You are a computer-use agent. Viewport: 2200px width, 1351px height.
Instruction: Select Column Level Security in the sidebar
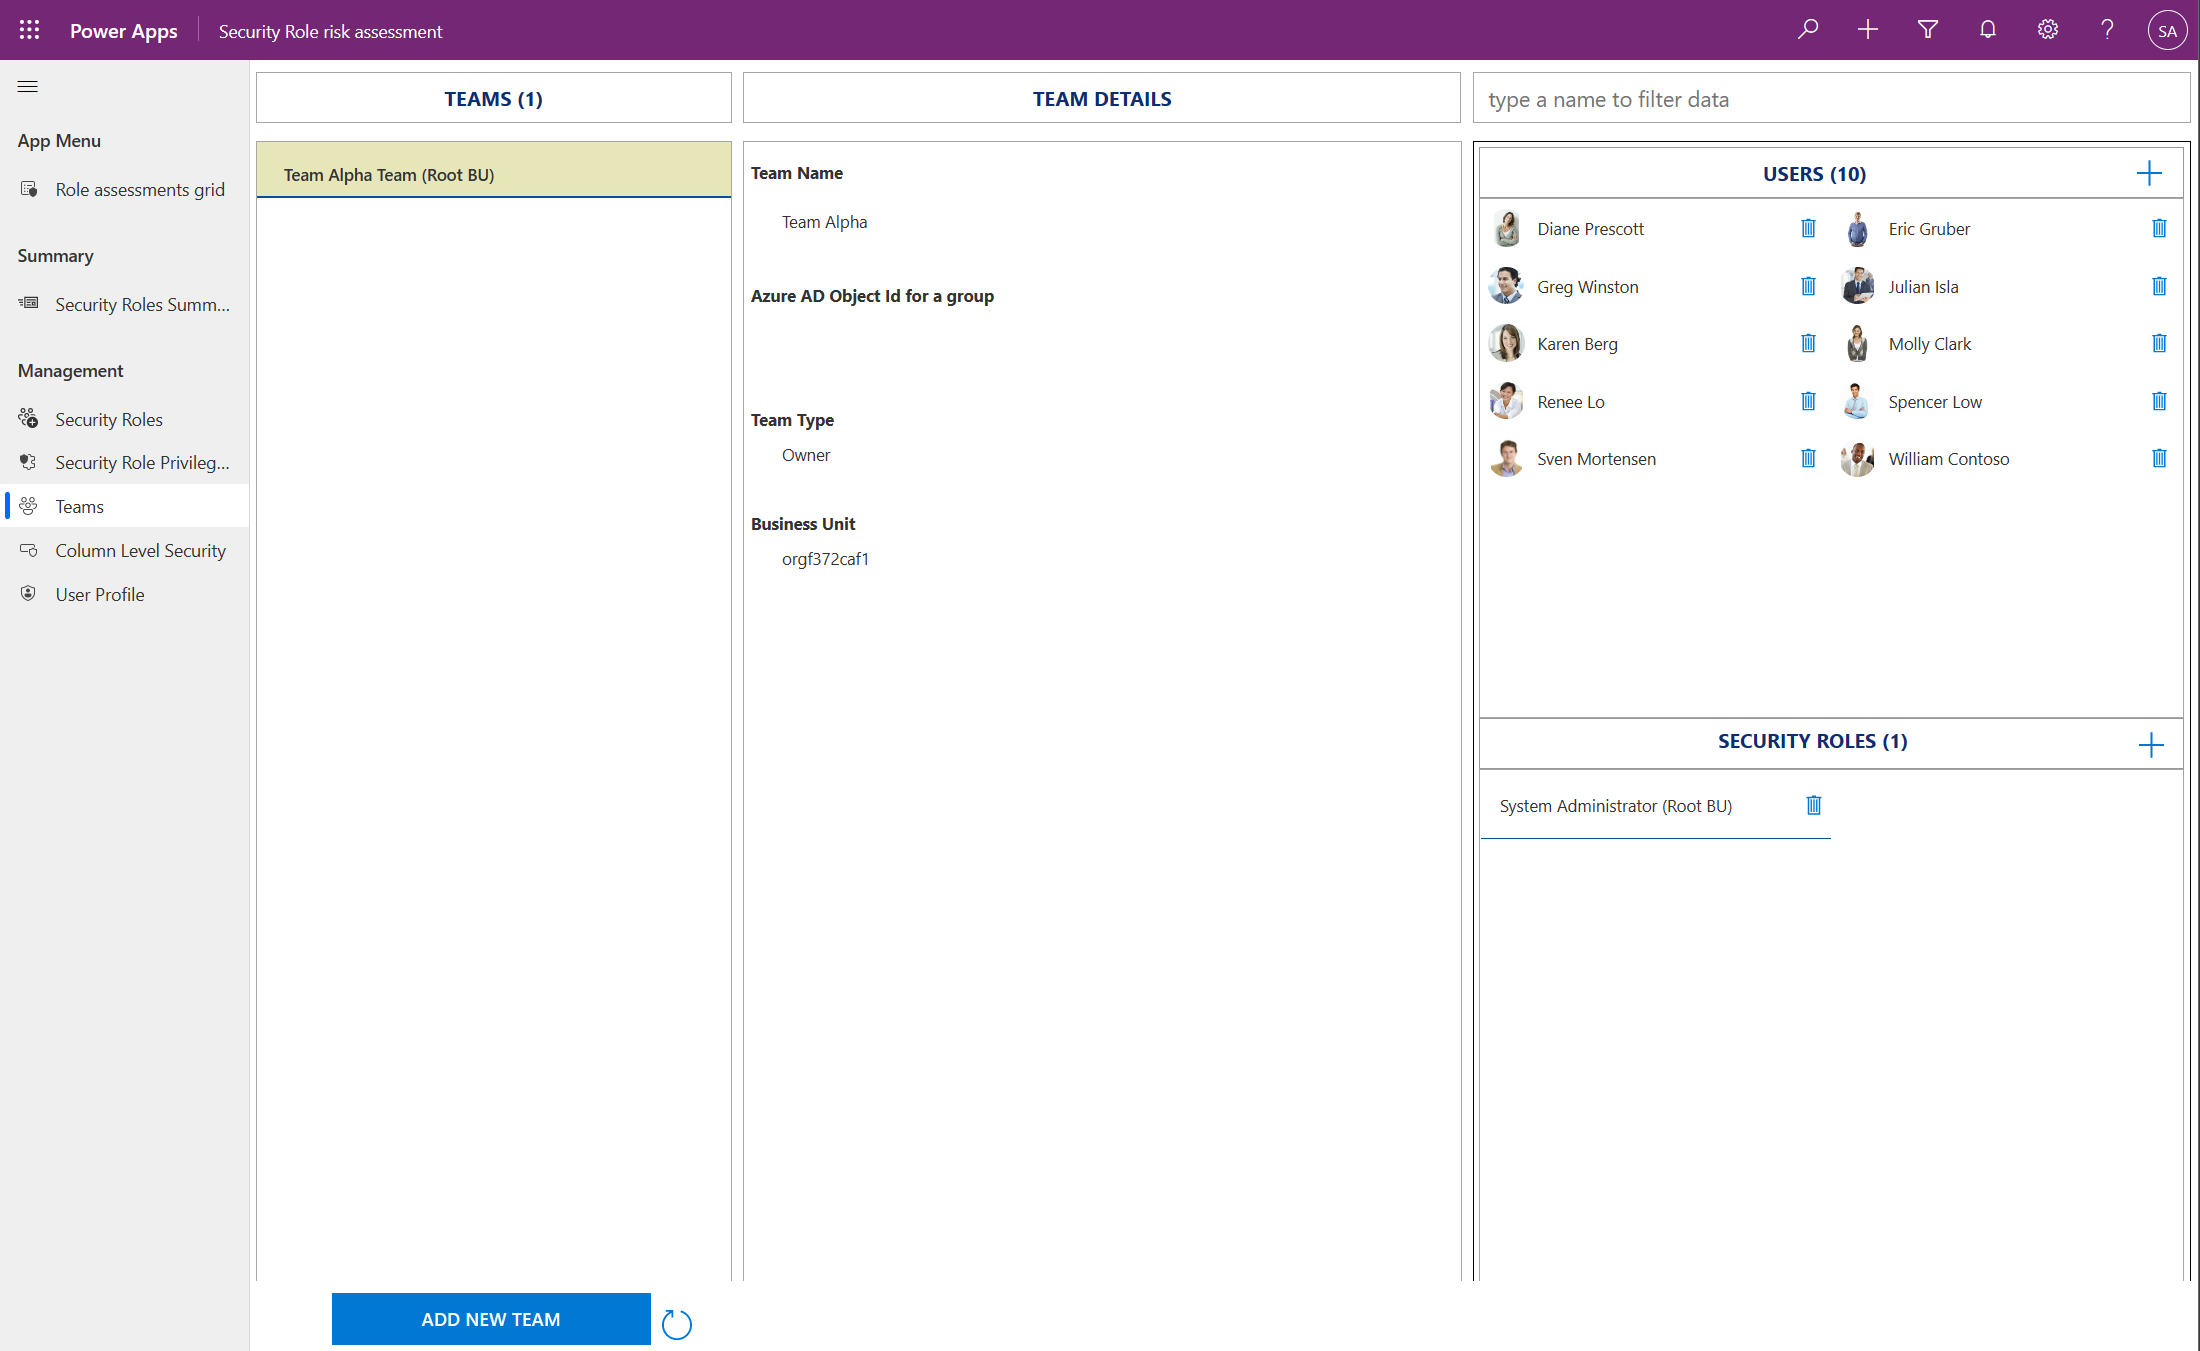139,550
